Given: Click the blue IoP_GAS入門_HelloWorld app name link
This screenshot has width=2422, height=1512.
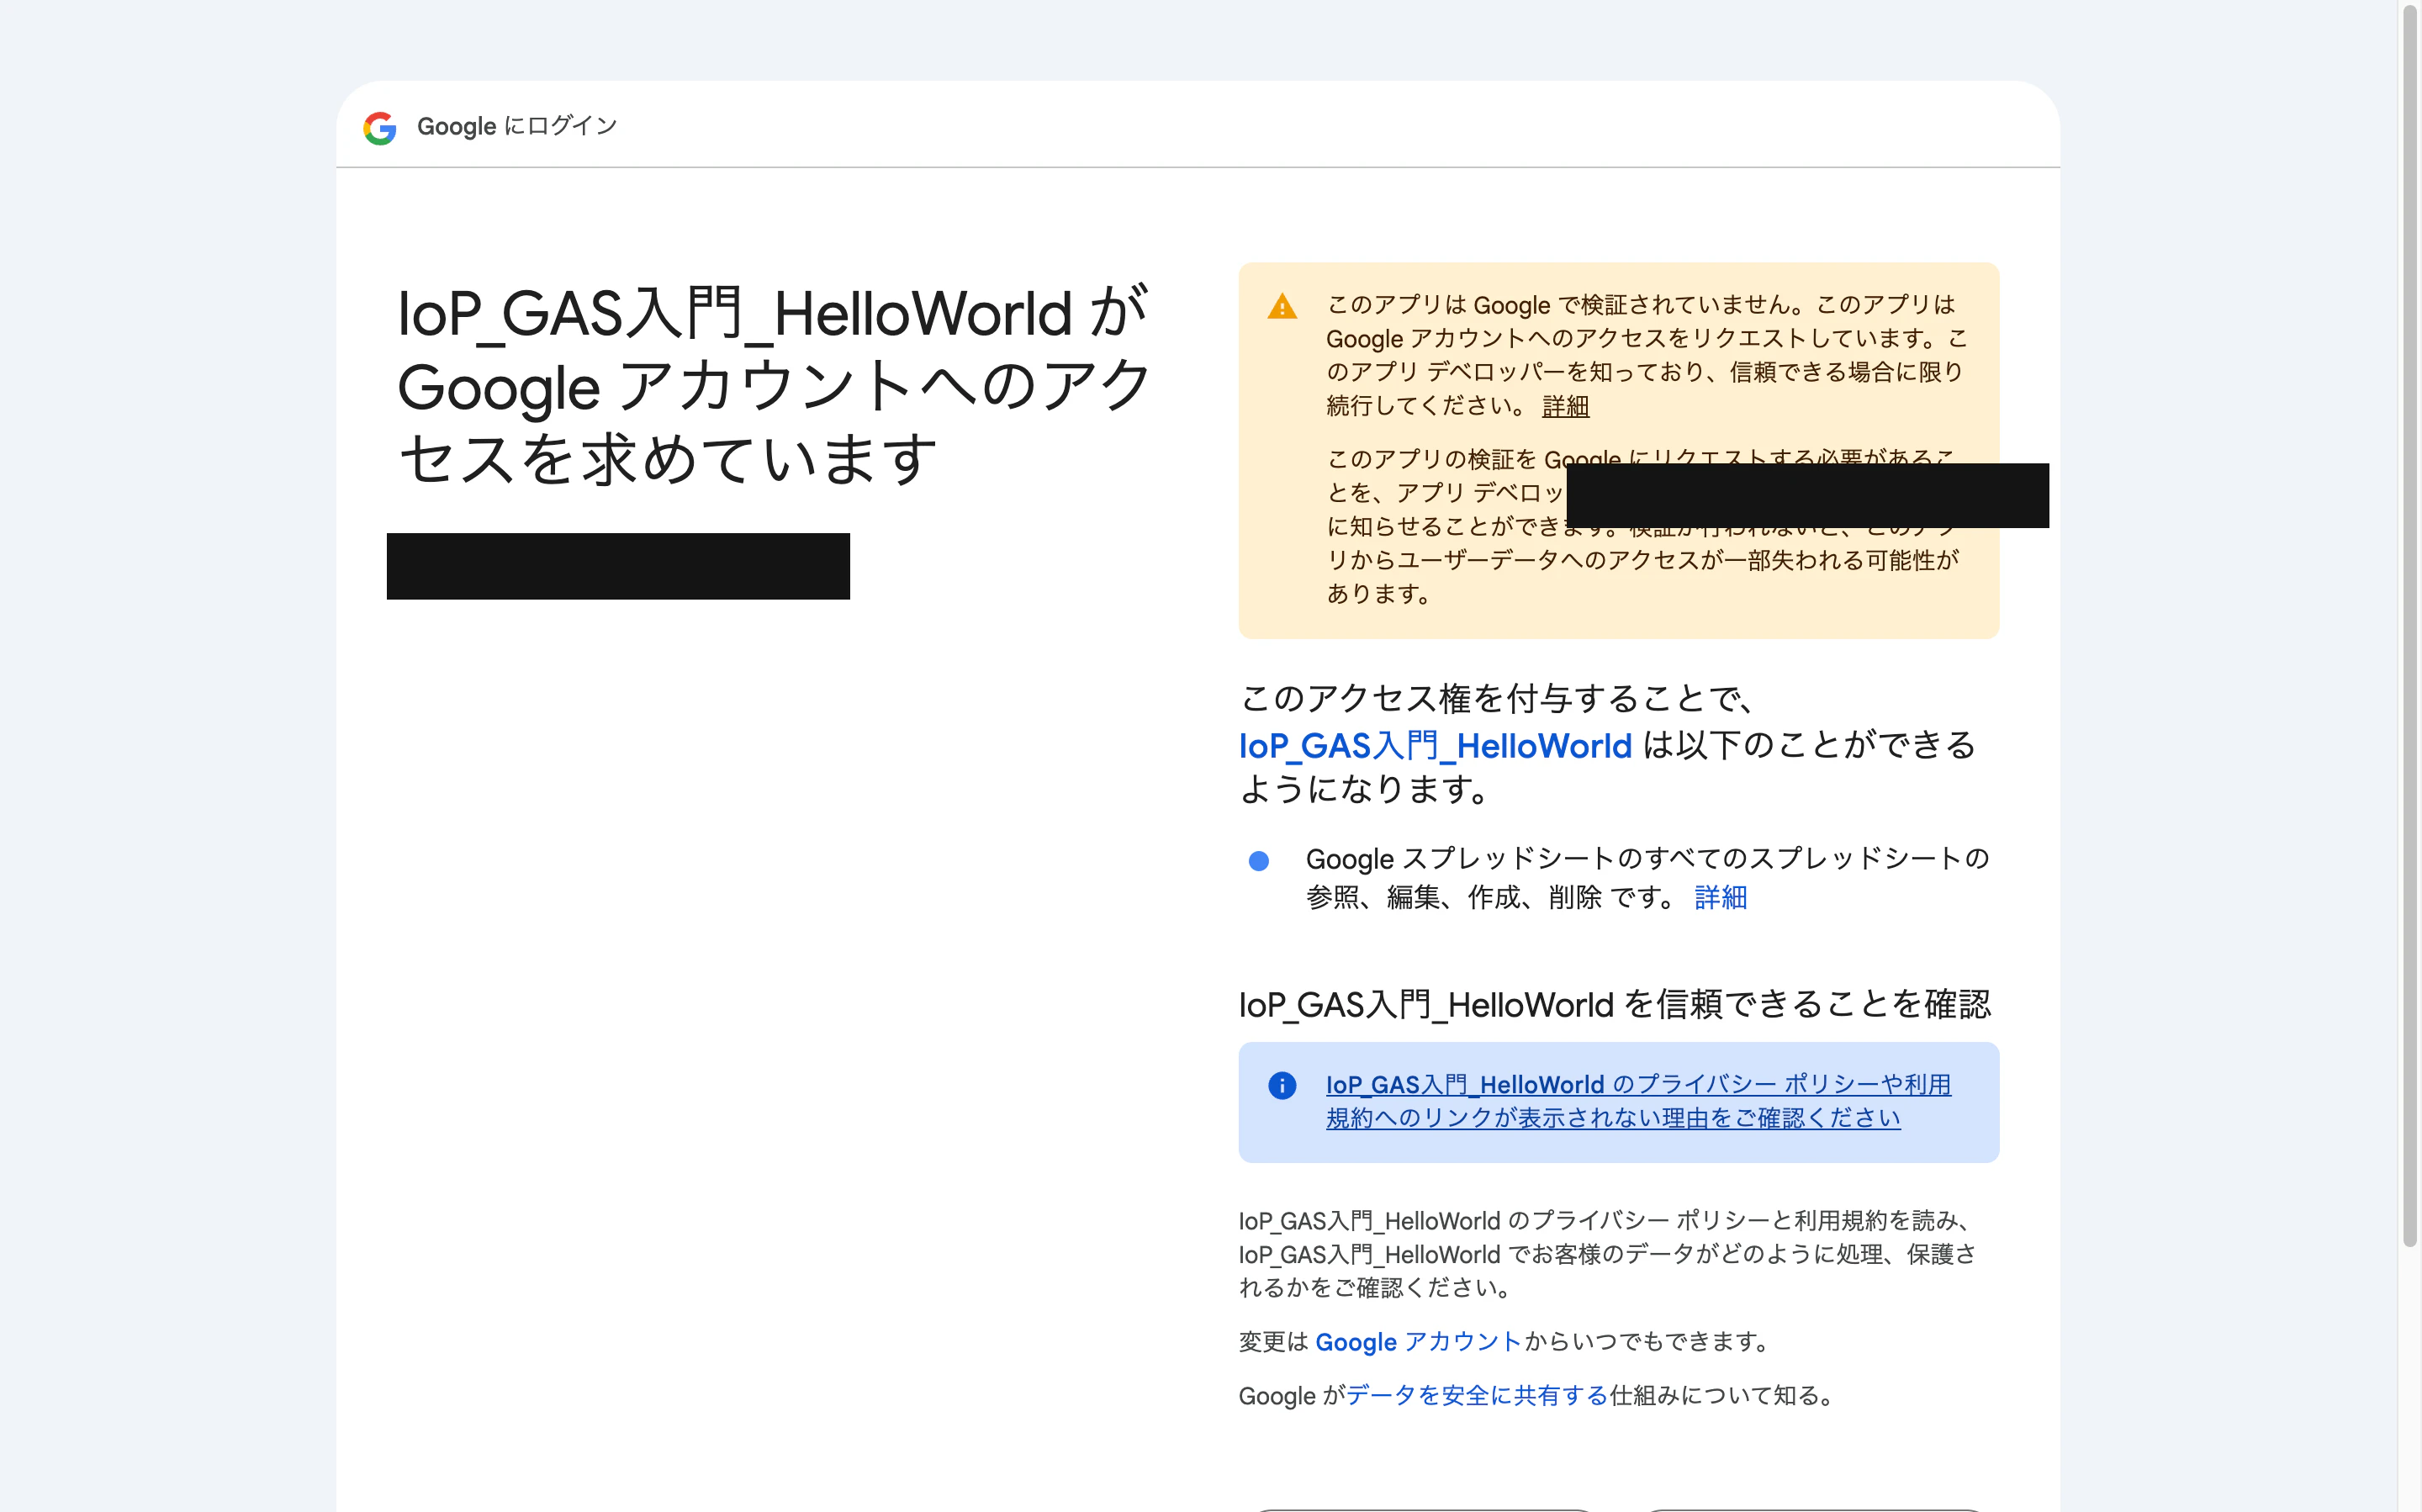Looking at the screenshot, I should [1435, 746].
